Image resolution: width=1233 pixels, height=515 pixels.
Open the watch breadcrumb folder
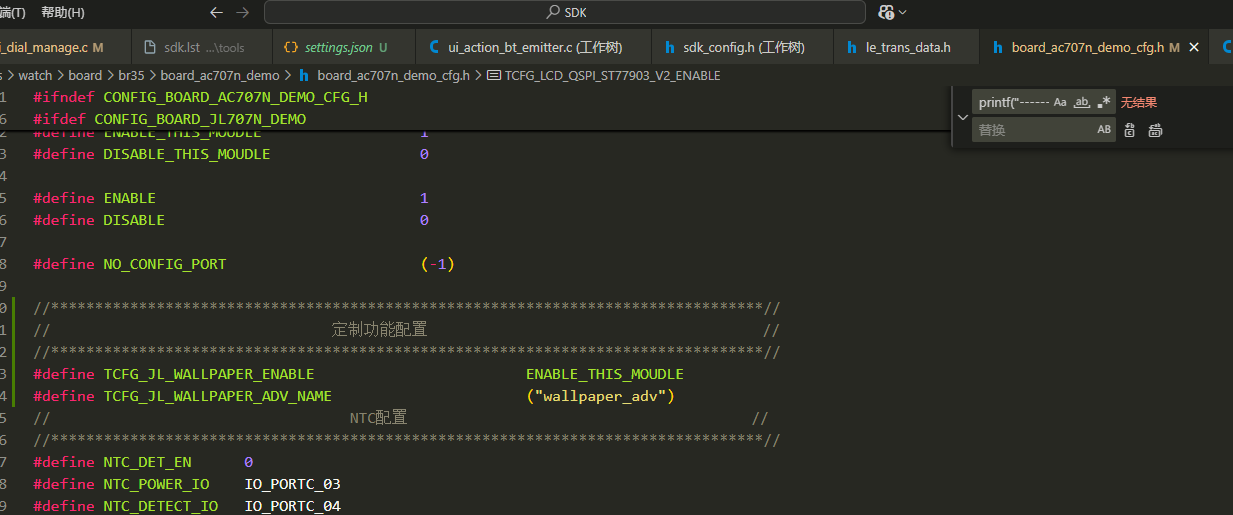(x=36, y=75)
